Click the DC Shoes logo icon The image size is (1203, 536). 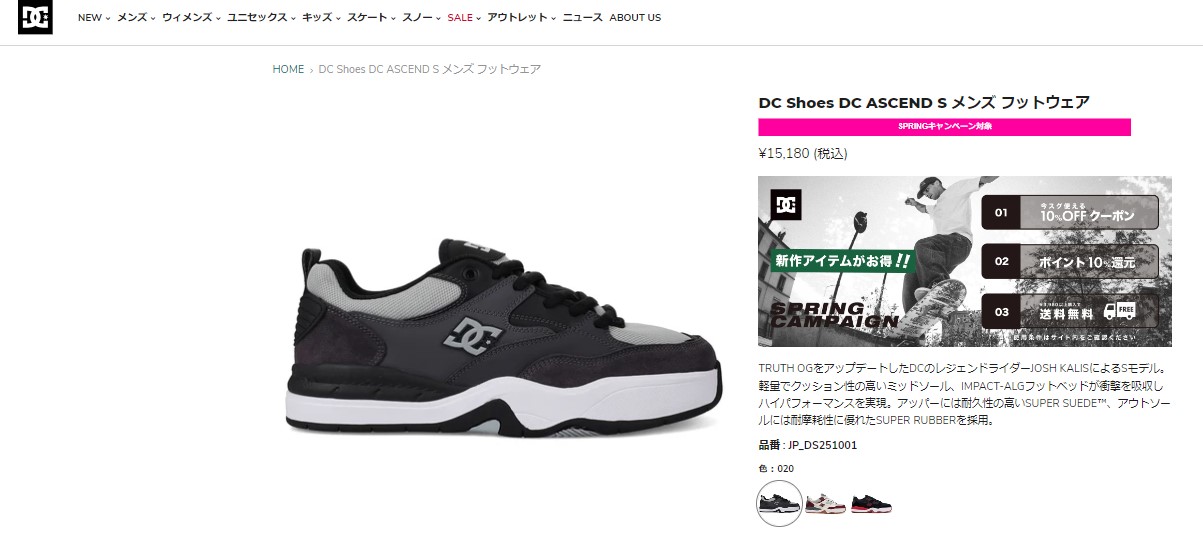pos(35,17)
